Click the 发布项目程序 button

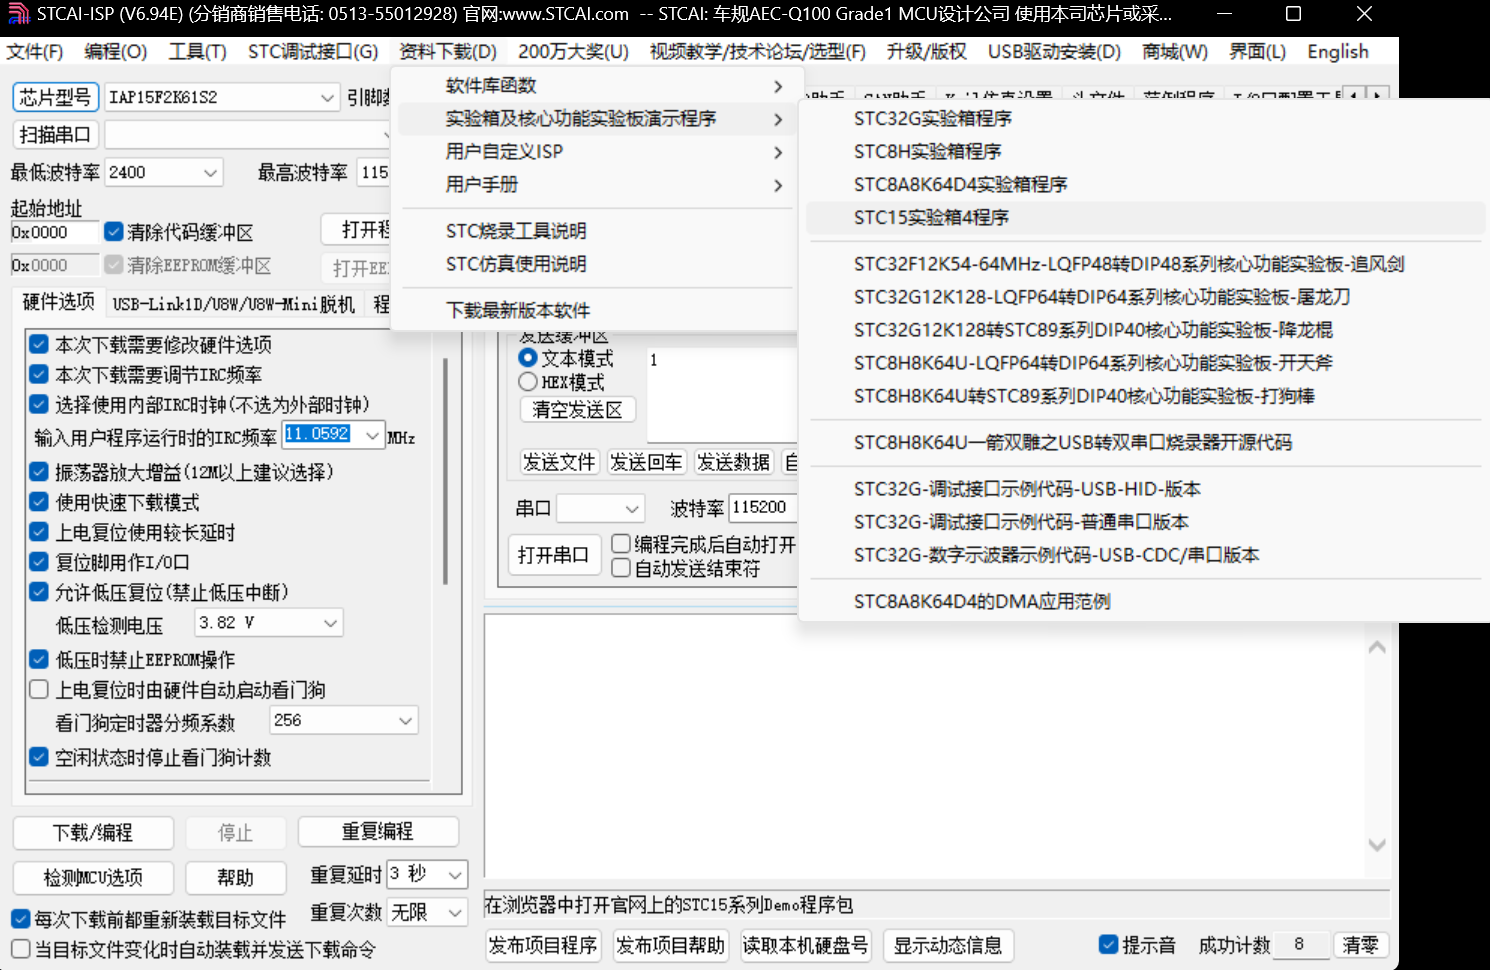pyautogui.click(x=543, y=945)
